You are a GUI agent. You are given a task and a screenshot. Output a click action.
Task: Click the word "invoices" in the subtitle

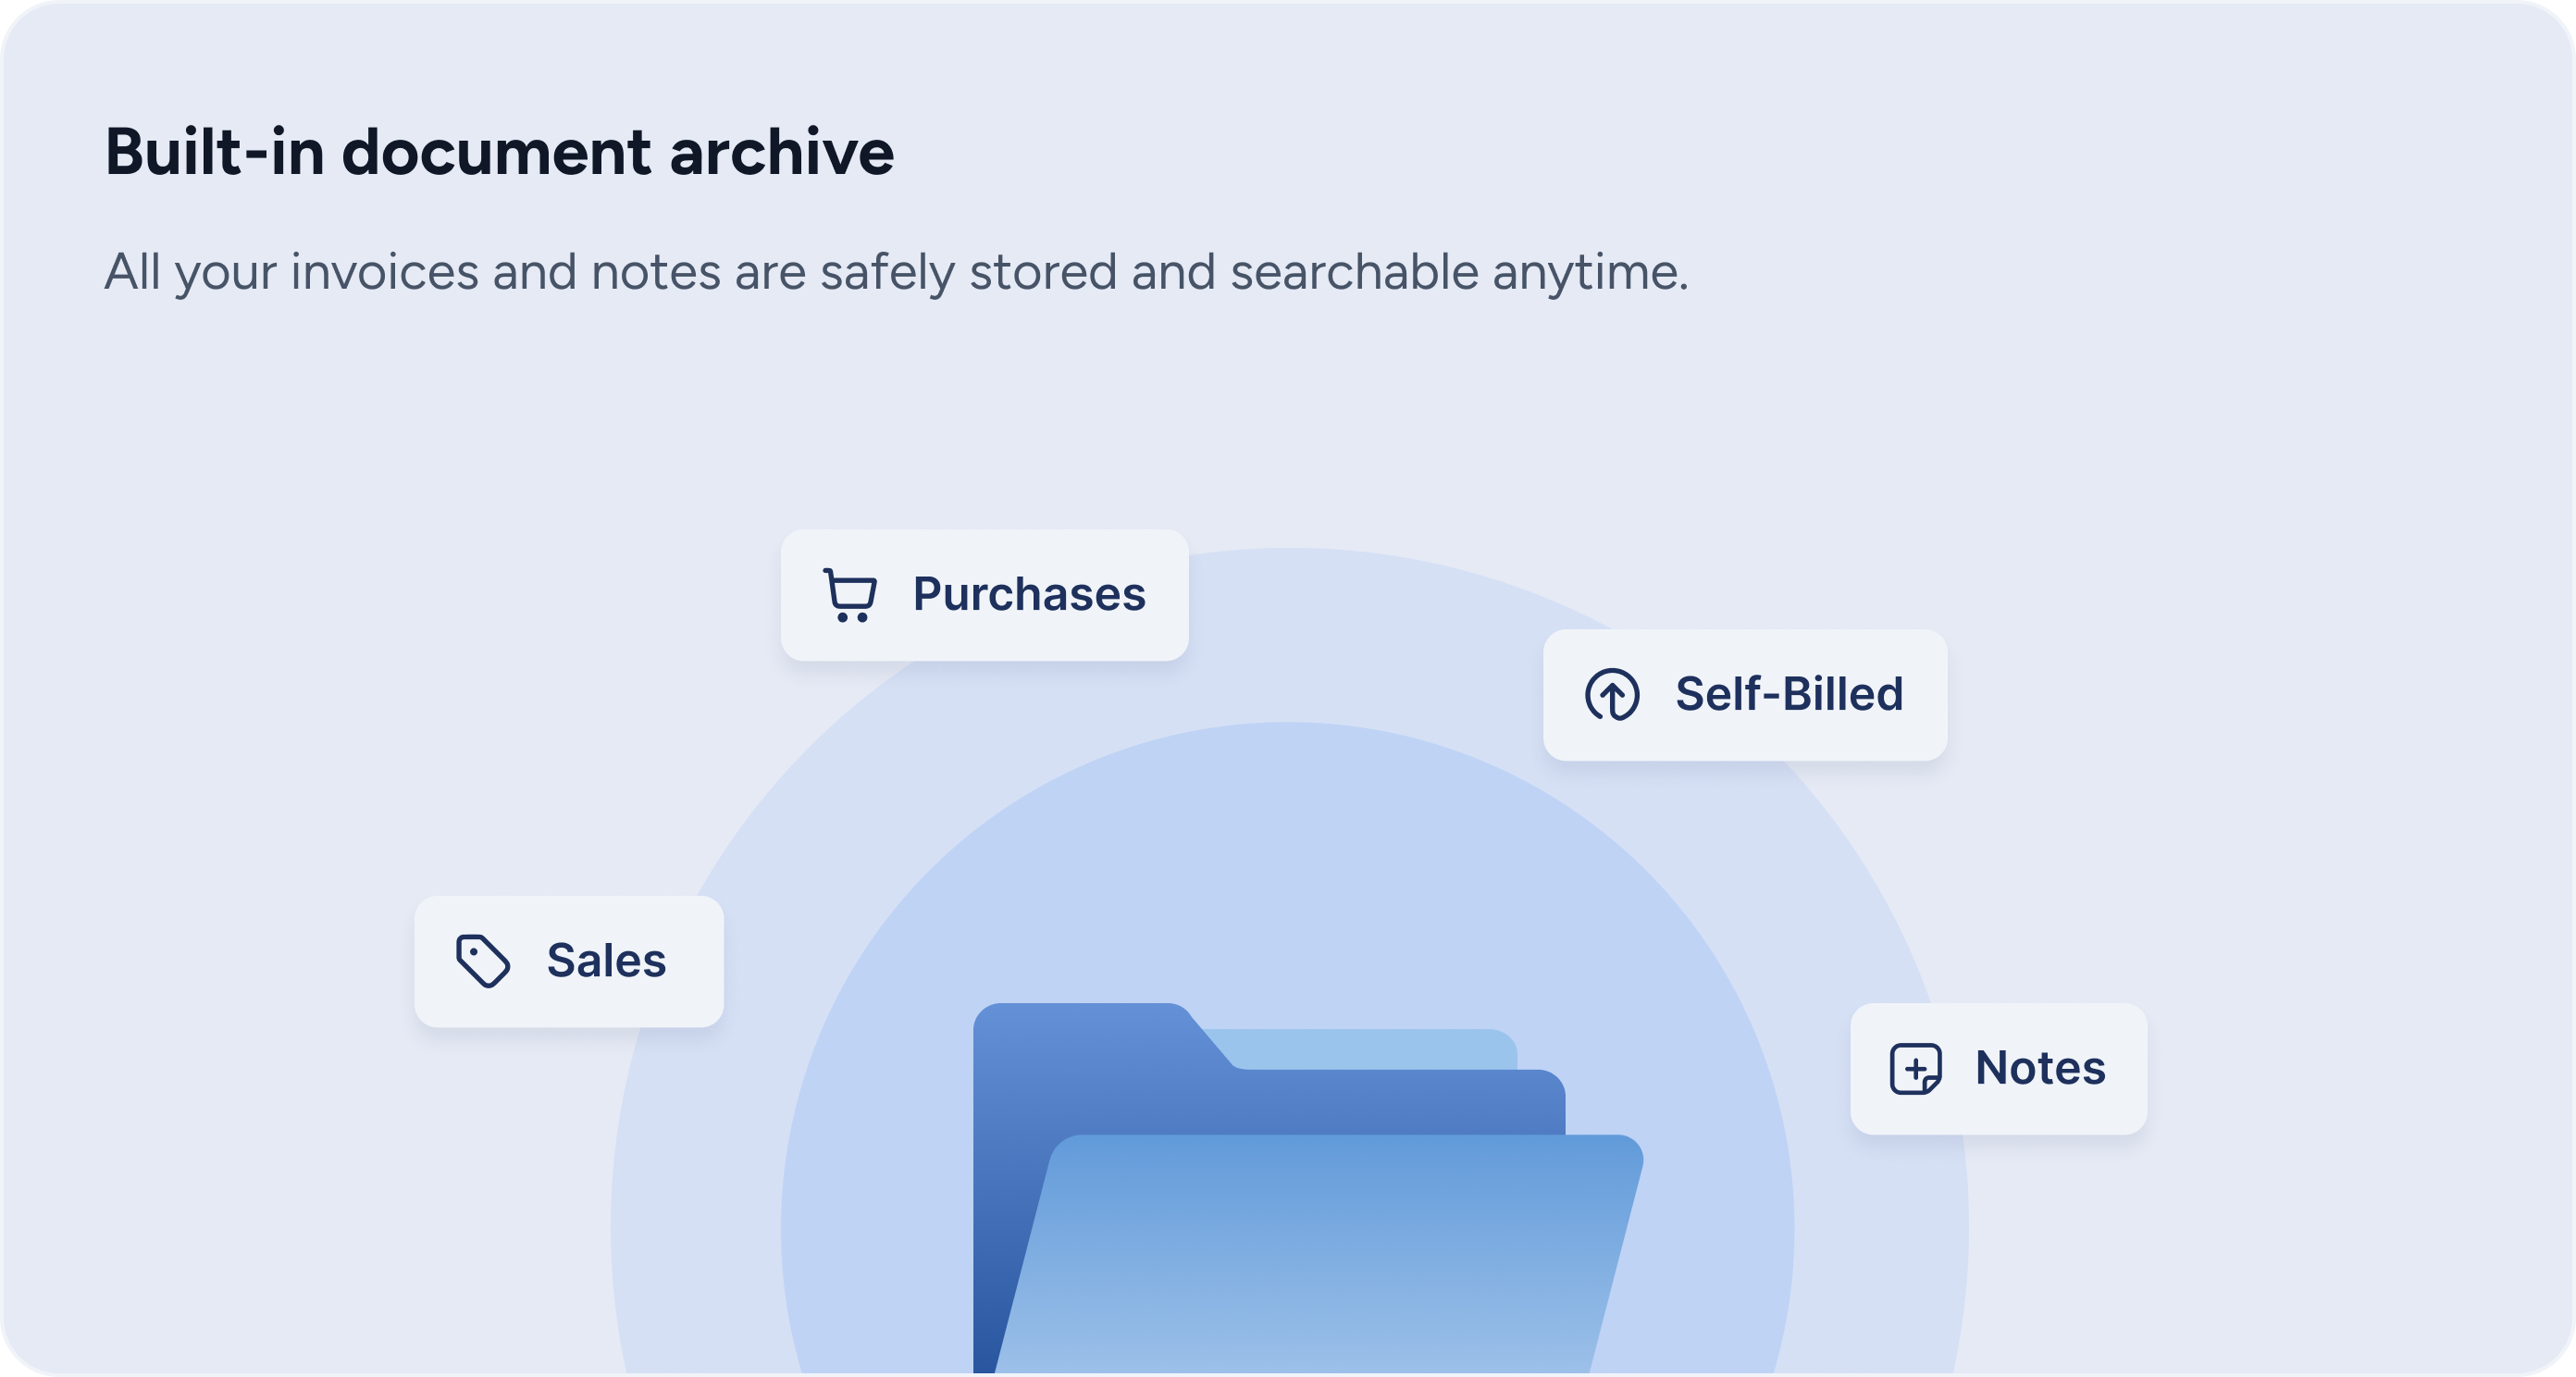click(x=384, y=272)
